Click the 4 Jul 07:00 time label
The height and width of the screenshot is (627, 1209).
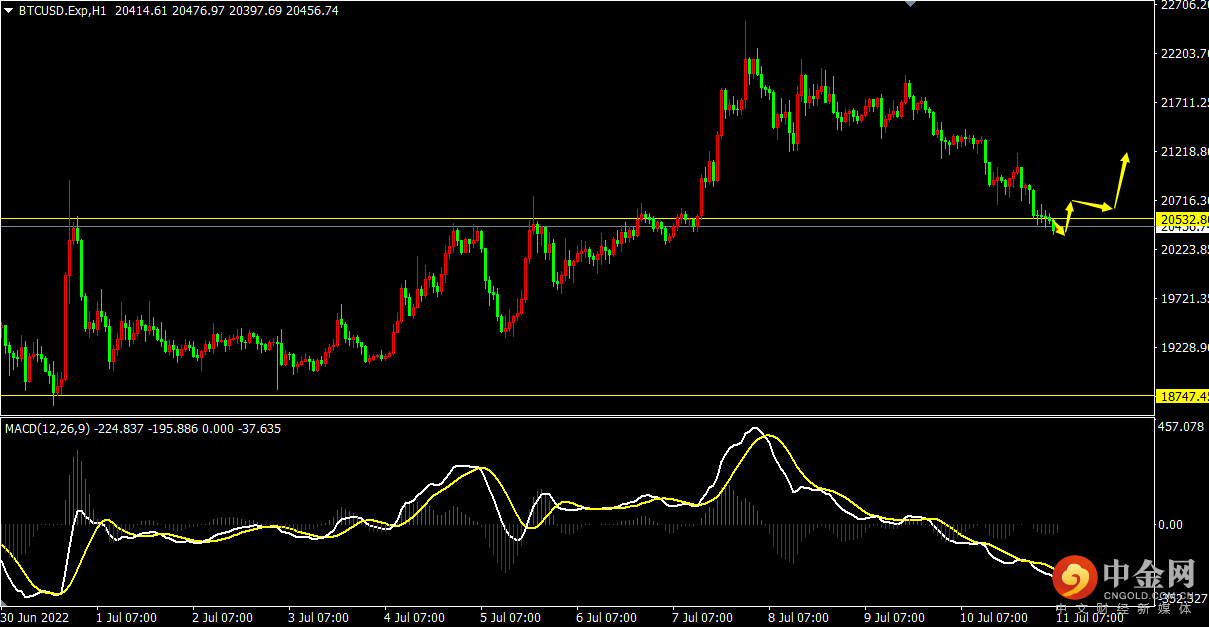[414, 617]
